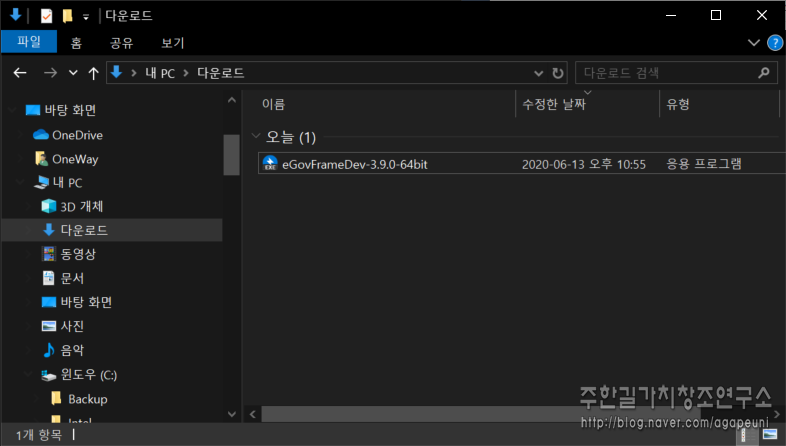Click 내 PC in the address breadcrumb

click(160, 73)
